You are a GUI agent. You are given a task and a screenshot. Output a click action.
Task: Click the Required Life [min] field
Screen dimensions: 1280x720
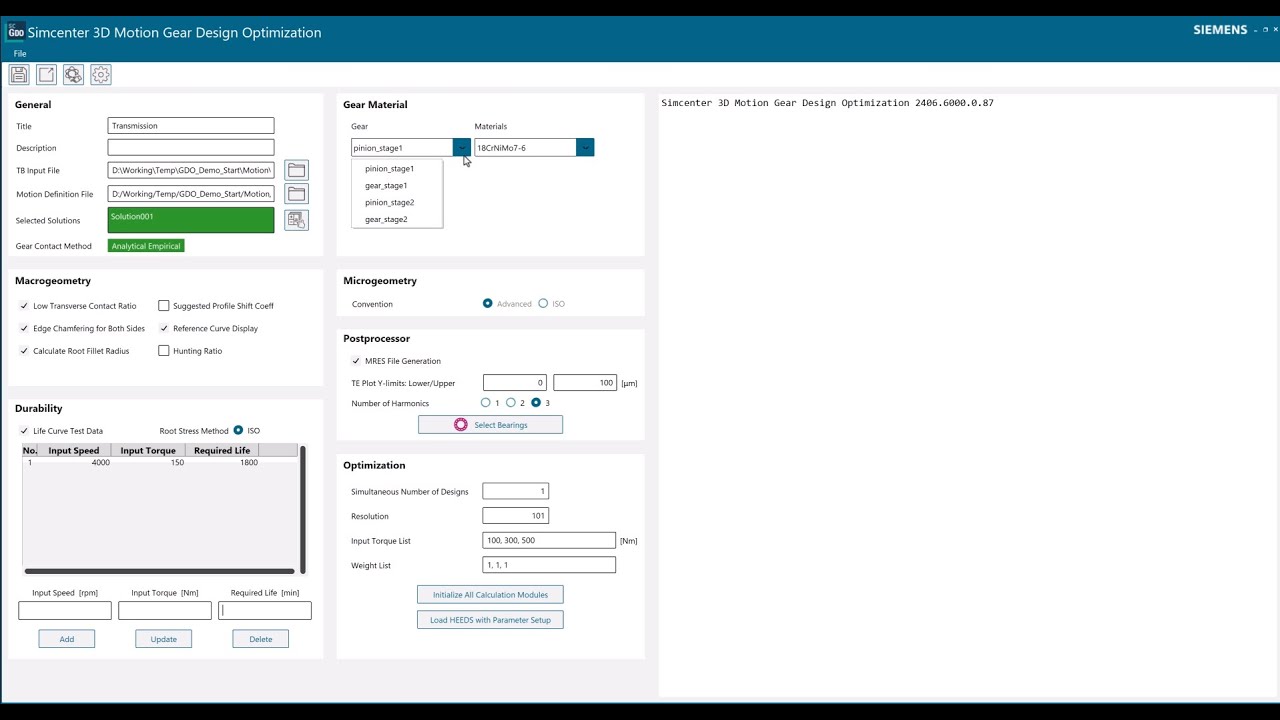265,611
